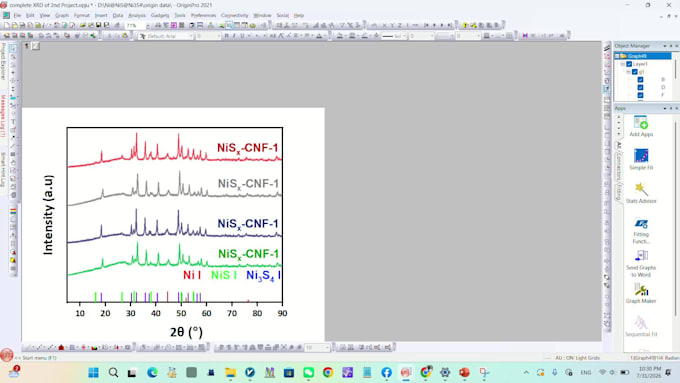Click the blue M icon in toolbar
Viewport: 680px width, 383px height.
(525, 36)
